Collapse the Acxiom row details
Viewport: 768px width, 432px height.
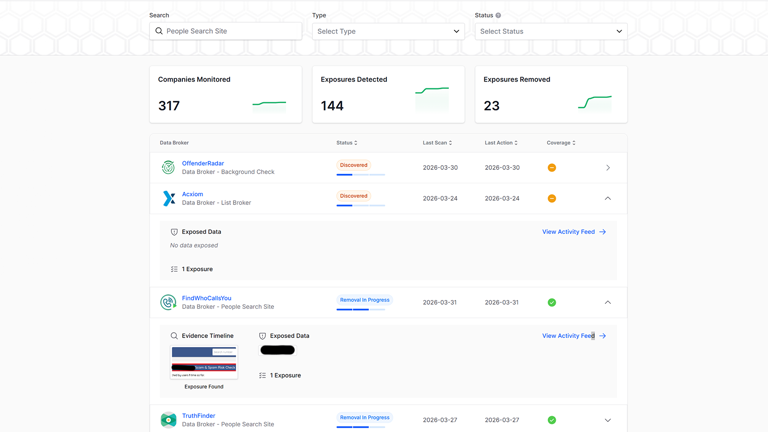pos(607,199)
